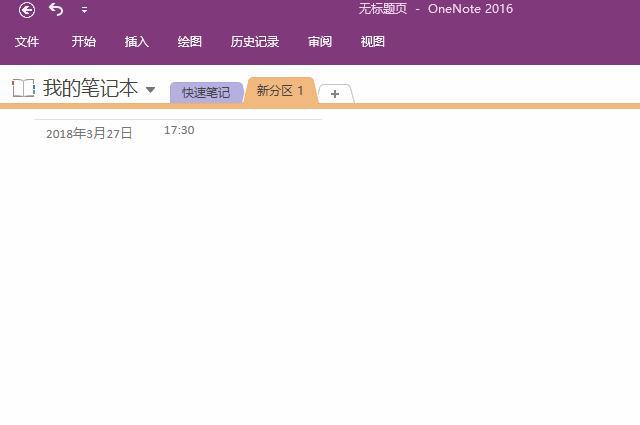
Task: Click the page time 17:30
Action: tap(179, 130)
